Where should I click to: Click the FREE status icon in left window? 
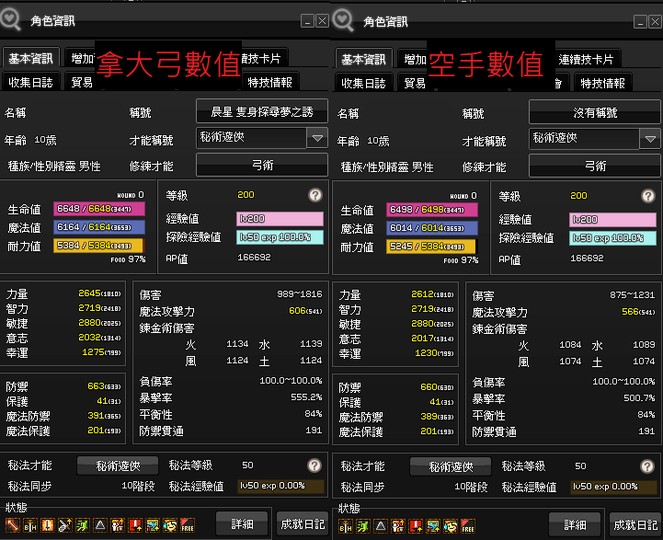click(x=187, y=525)
